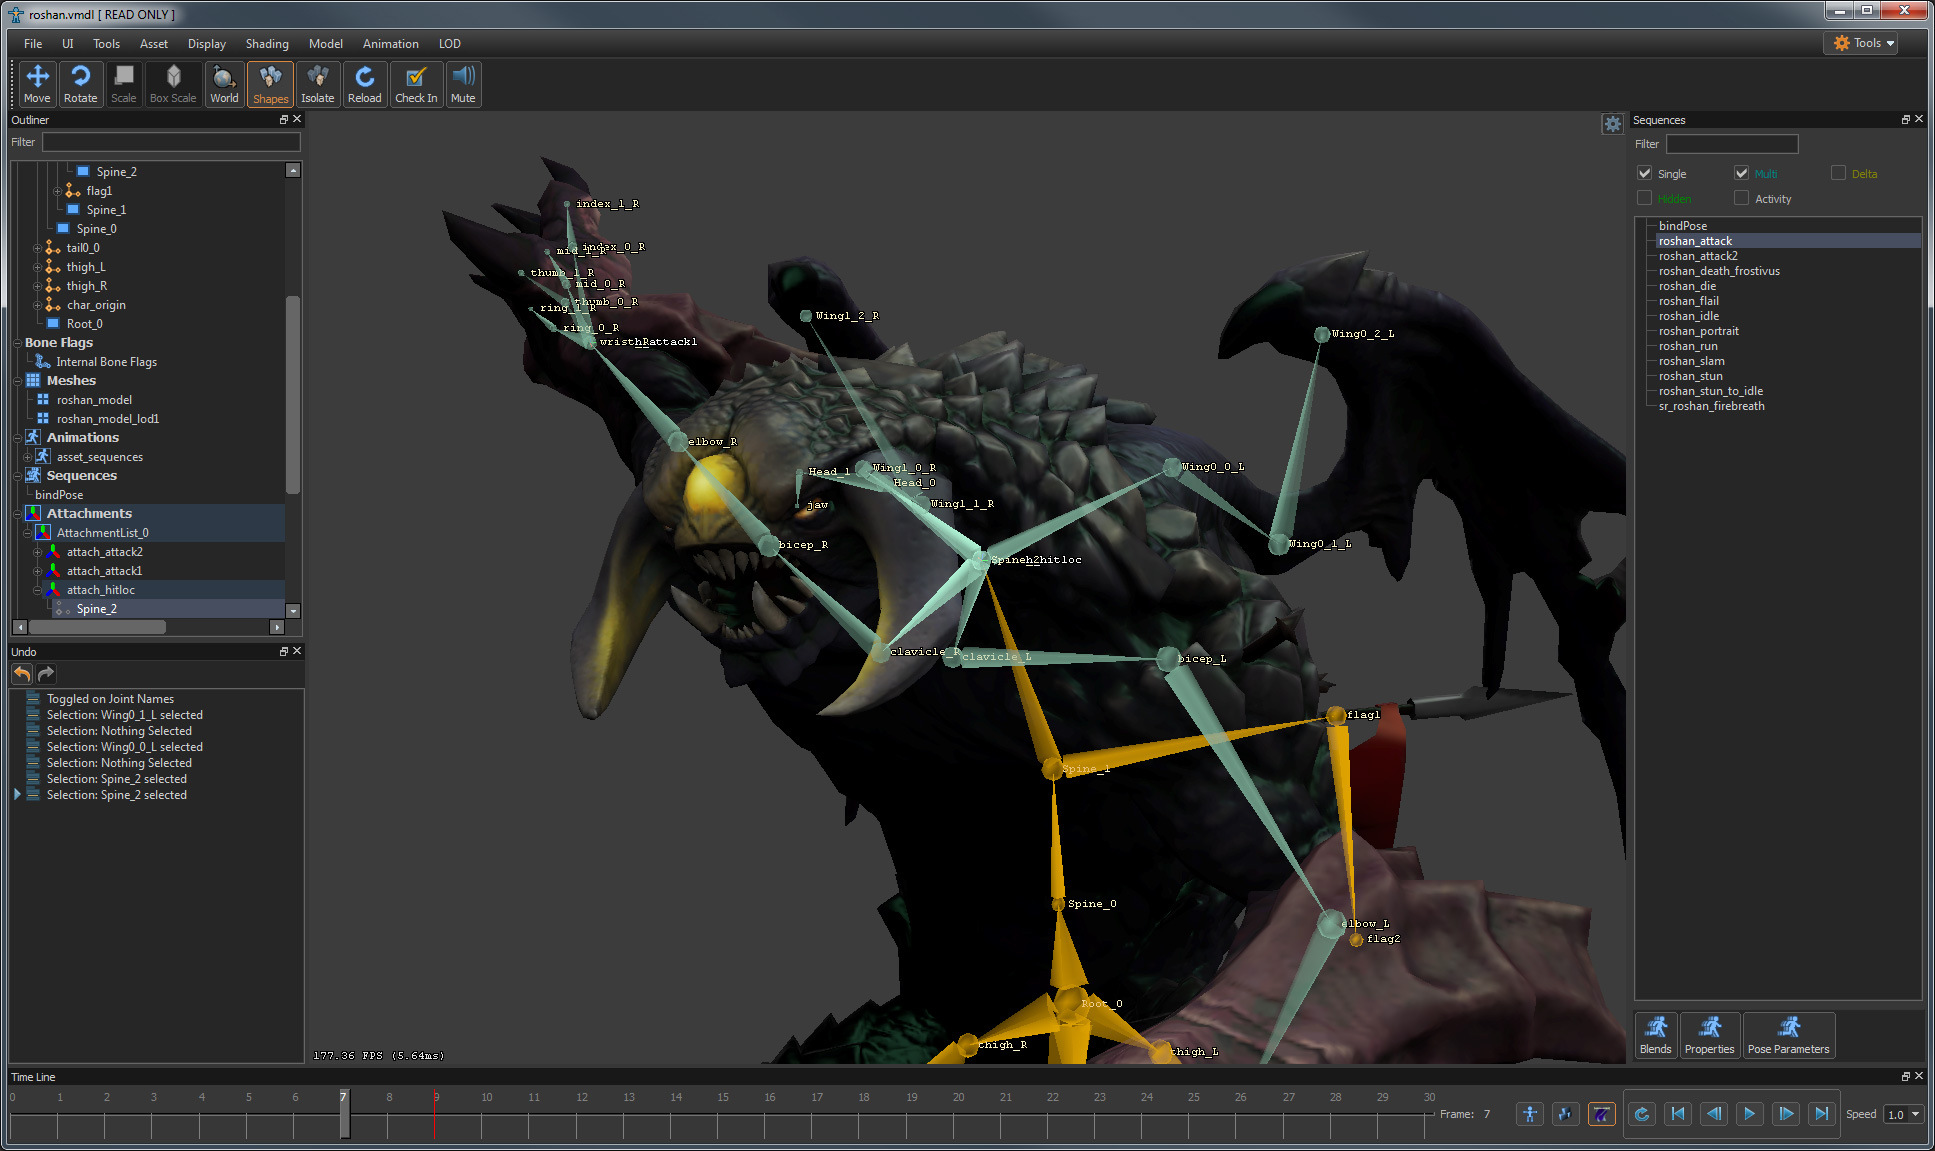Mute audio using the Mute icon
Screen dimensions: 1935x1151
pyautogui.click(x=463, y=84)
